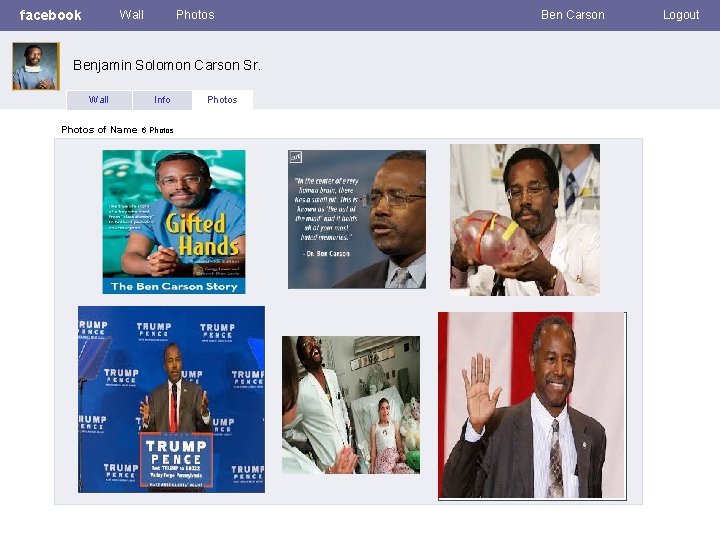Open the profile picture thumbnail
The height and width of the screenshot is (540, 720).
36,66
